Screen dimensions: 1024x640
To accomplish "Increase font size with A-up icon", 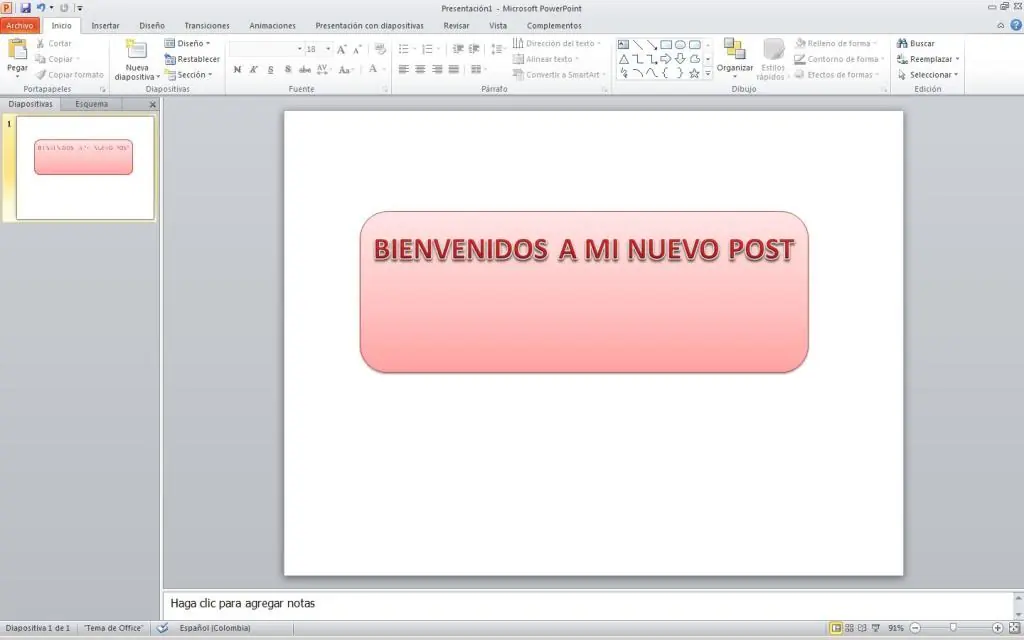I will 342,50.
